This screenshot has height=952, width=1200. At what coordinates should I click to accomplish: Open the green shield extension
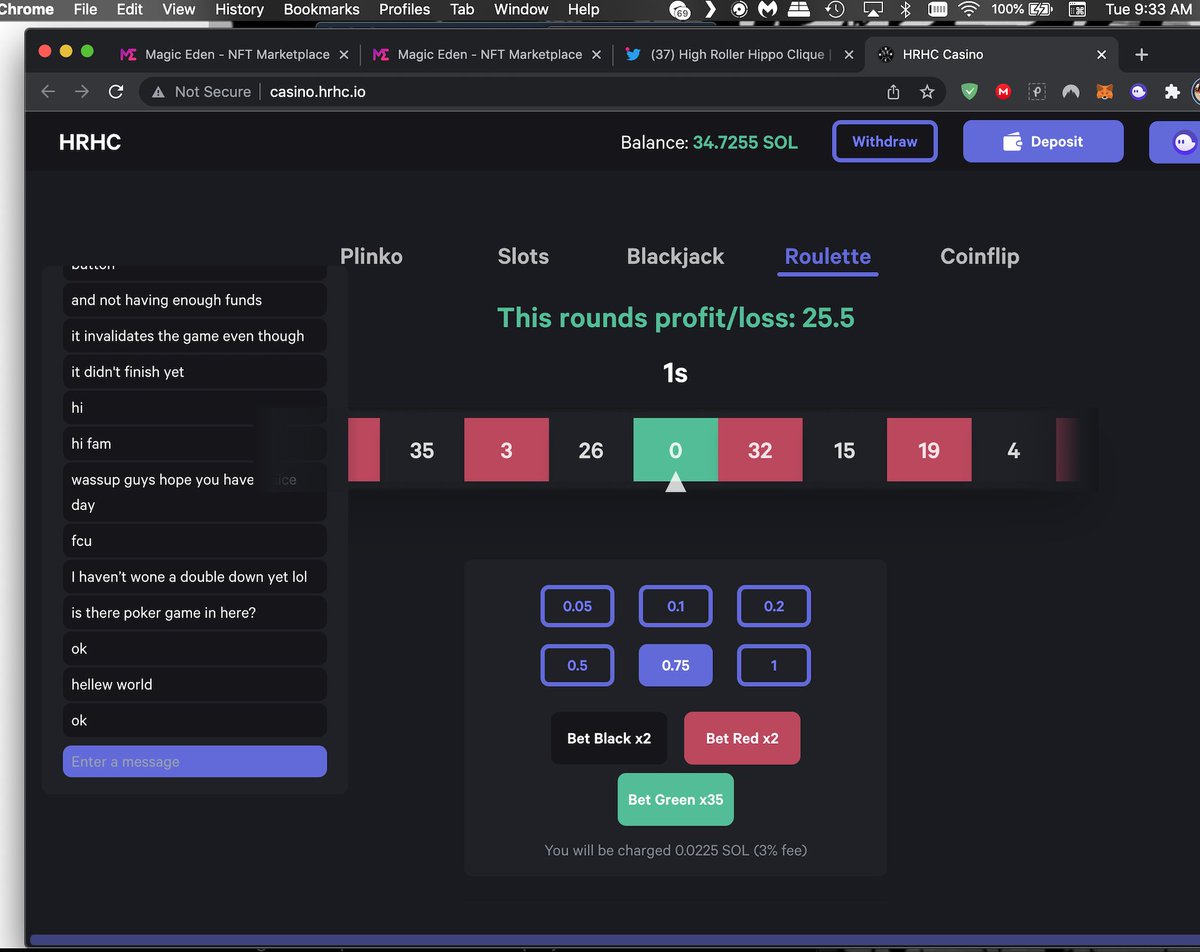[x=969, y=91]
